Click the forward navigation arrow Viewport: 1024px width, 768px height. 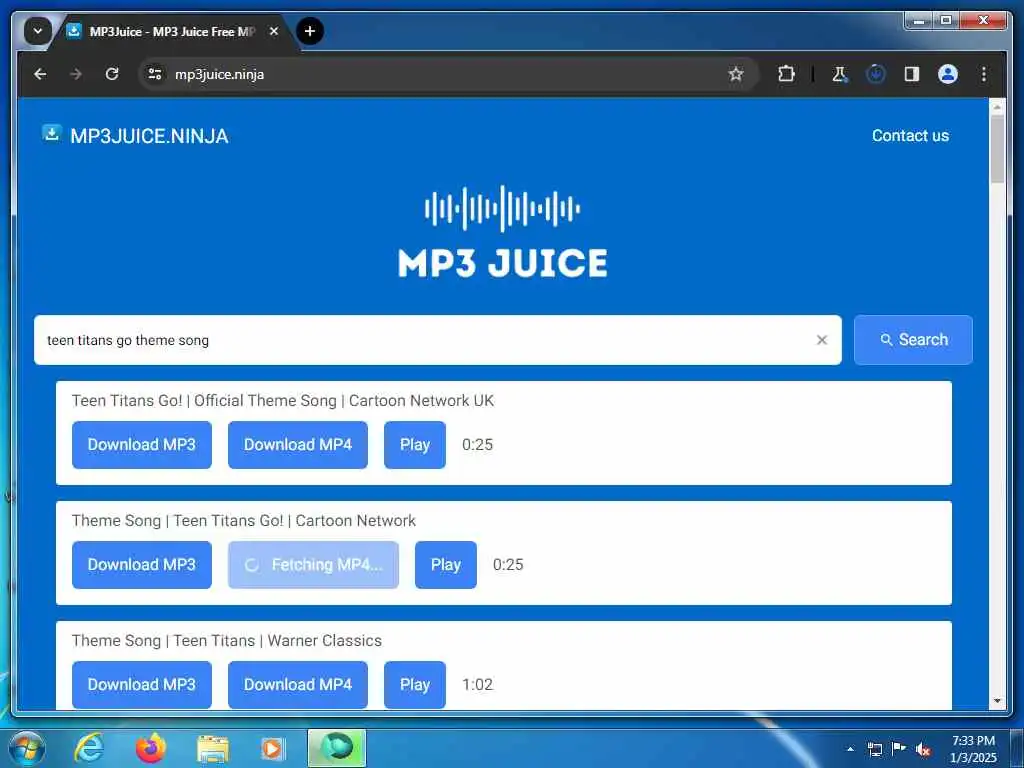(x=76, y=74)
